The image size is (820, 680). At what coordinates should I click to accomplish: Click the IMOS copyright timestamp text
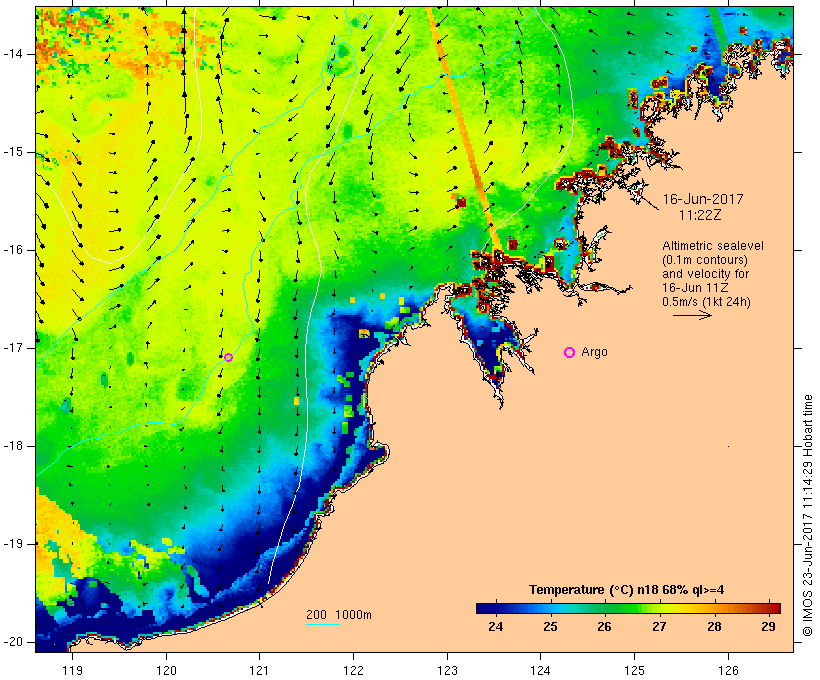pyautogui.click(x=807, y=516)
